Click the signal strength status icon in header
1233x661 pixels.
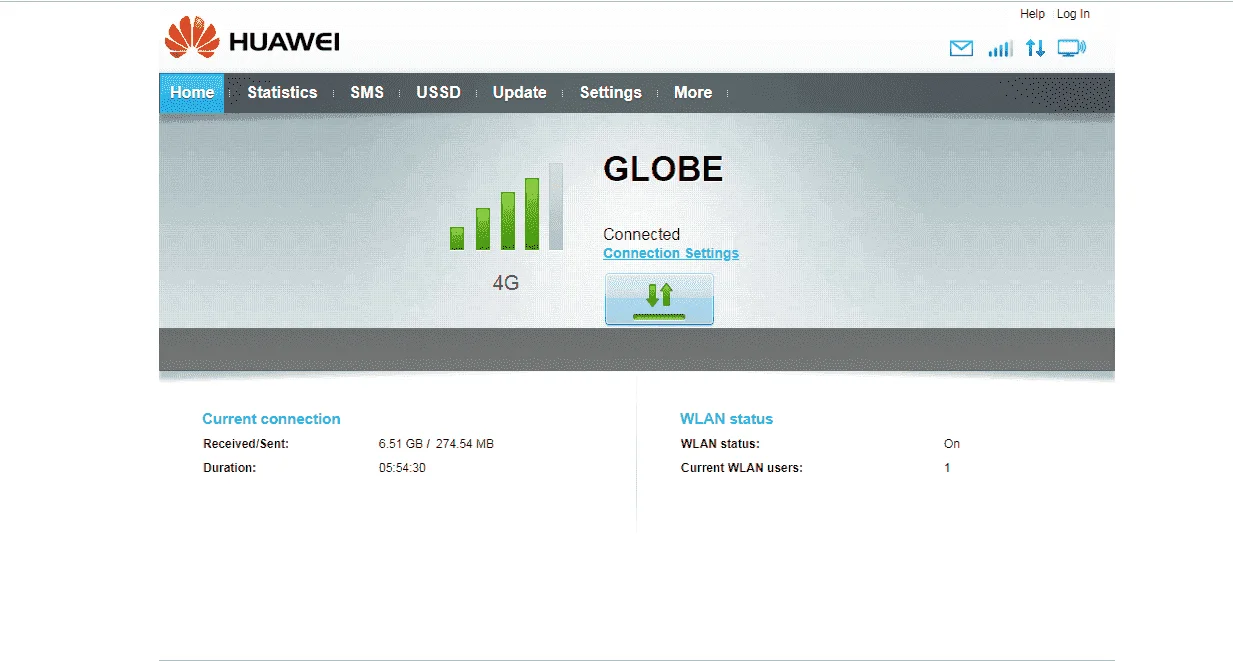tap(1000, 48)
